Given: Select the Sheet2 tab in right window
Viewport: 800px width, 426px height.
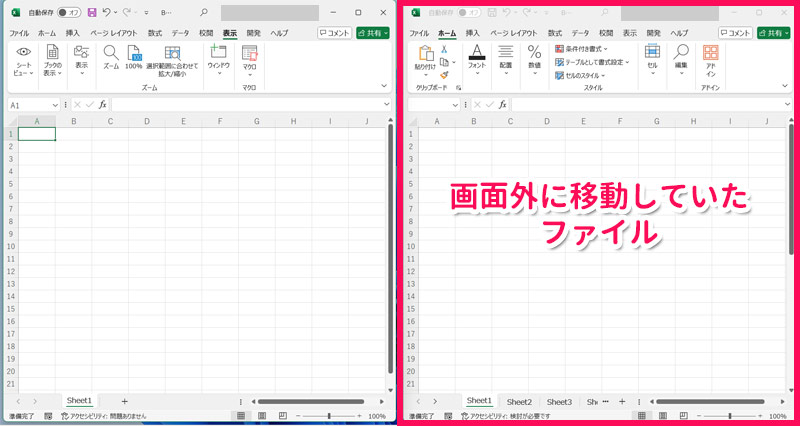Looking at the screenshot, I should (x=519, y=402).
